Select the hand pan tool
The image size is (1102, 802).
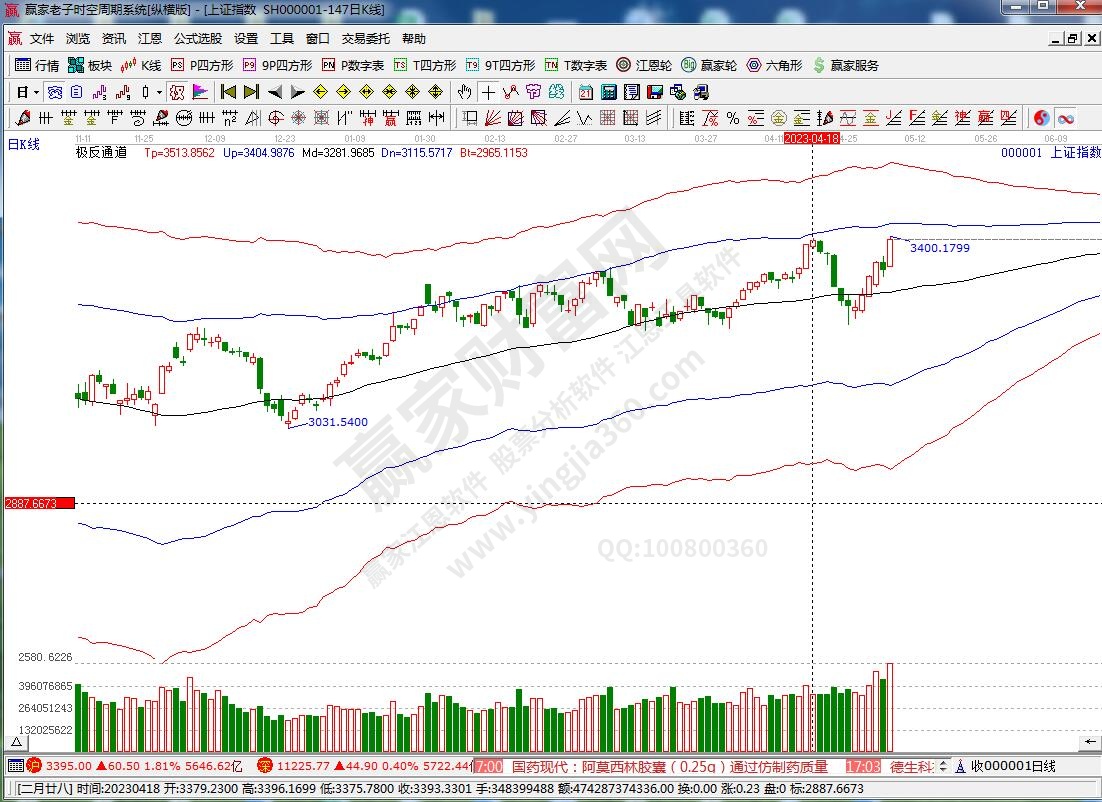click(x=464, y=92)
